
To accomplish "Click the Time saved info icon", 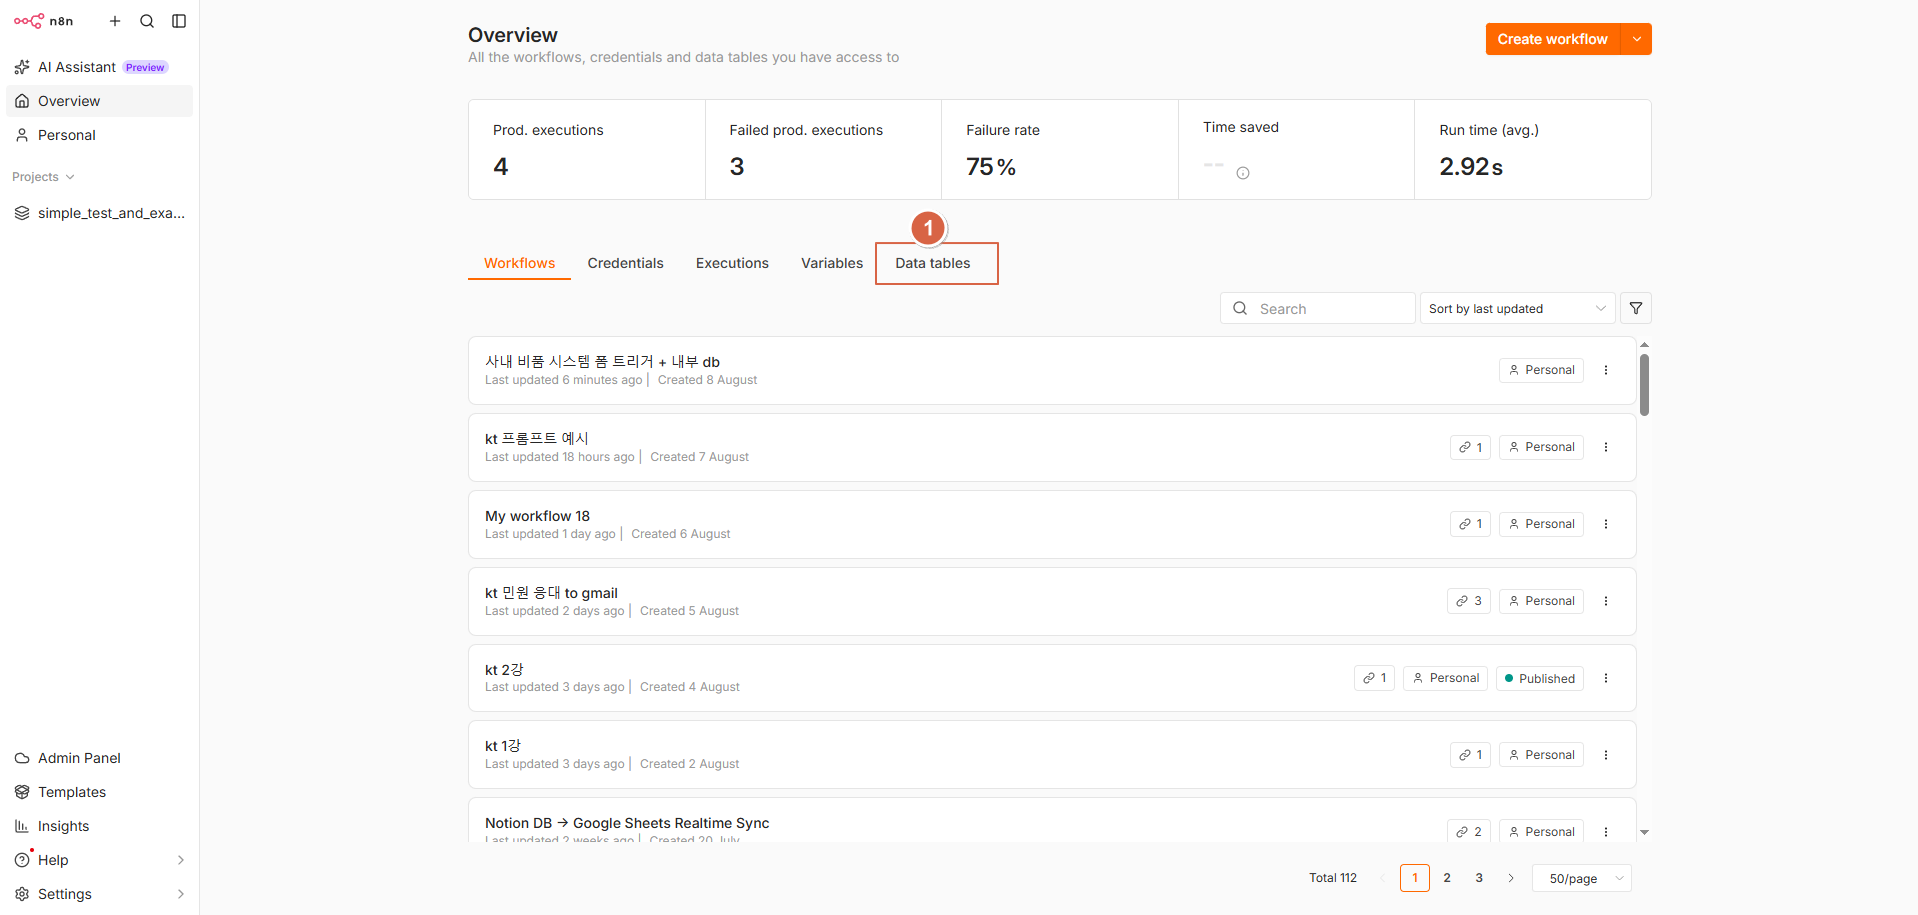I will pyautogui.click(x=1243, y=173).
